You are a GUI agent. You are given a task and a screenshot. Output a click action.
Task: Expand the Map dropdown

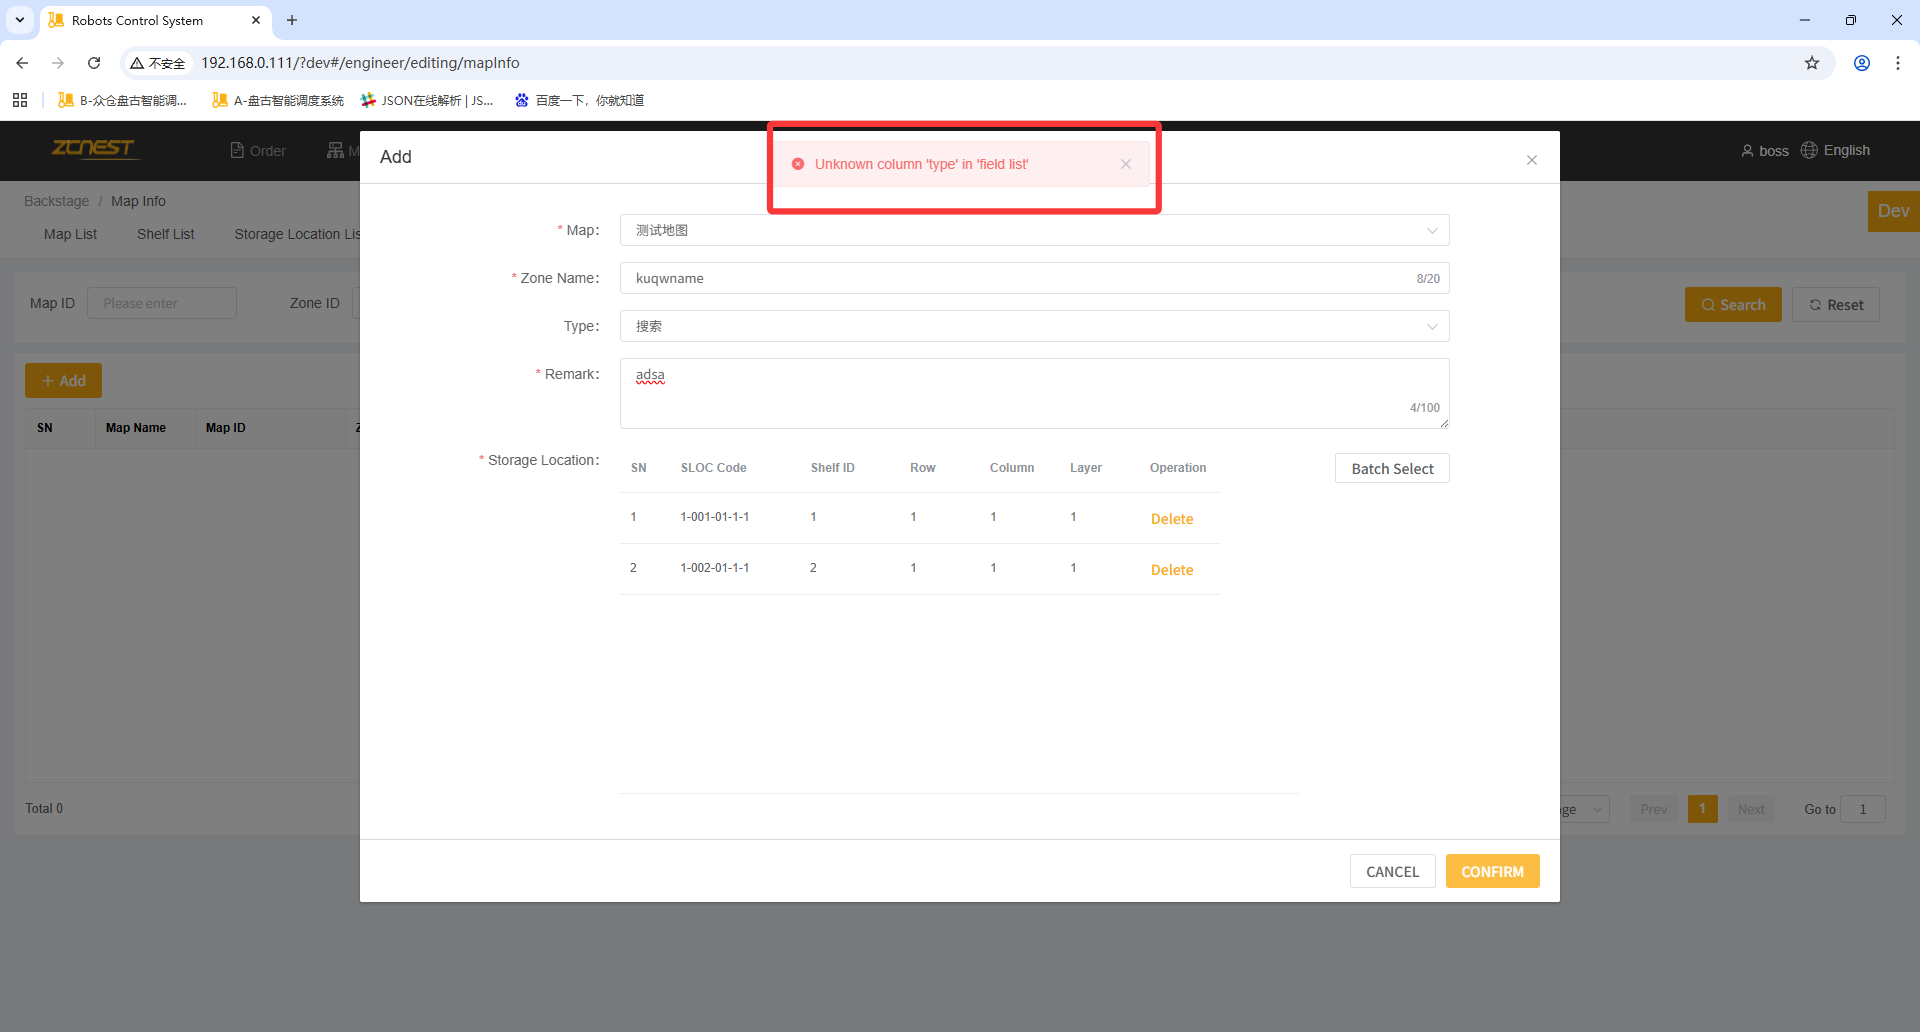pyautogui.click(x=1034, y=230)
